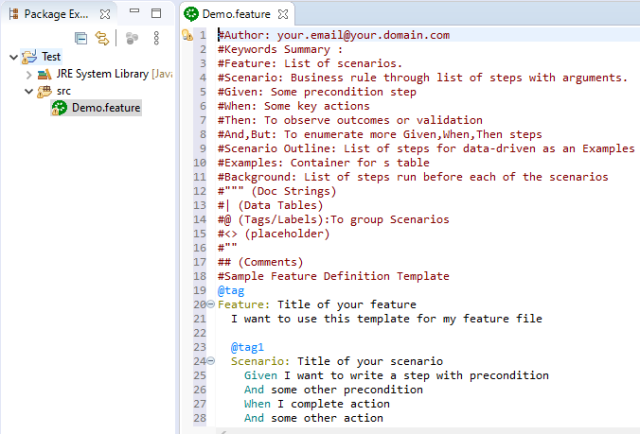Click the @tag1 annotation on line 23
640x434 pixels.
pyautogui.click(x=247, y=347)
